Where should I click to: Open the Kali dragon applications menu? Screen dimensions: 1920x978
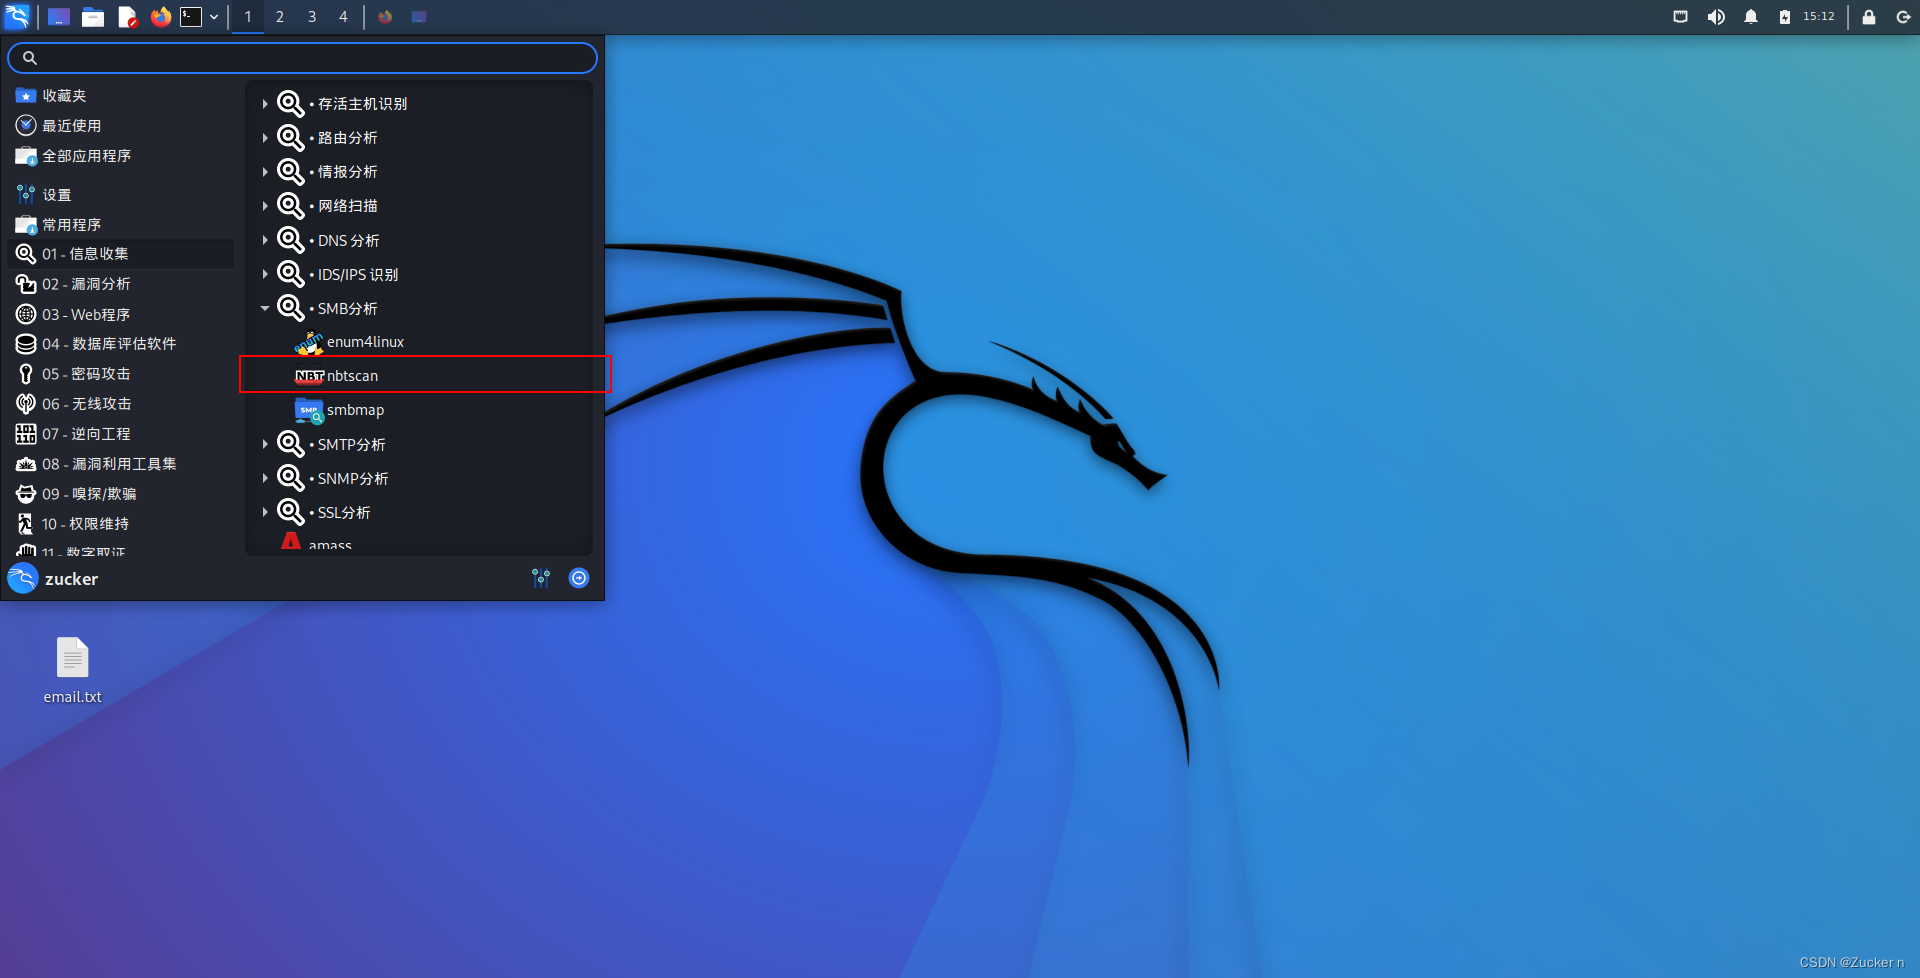(18, 16)
